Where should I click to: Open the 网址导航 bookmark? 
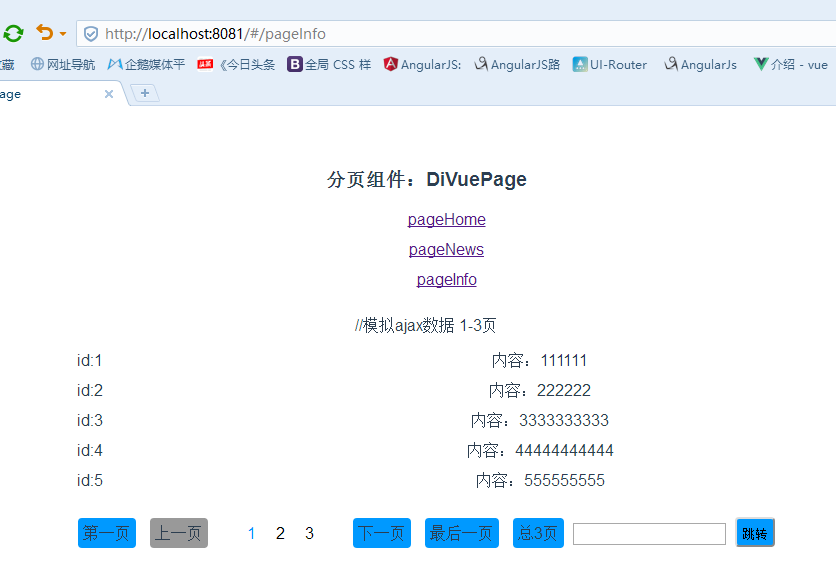[63, 65]
